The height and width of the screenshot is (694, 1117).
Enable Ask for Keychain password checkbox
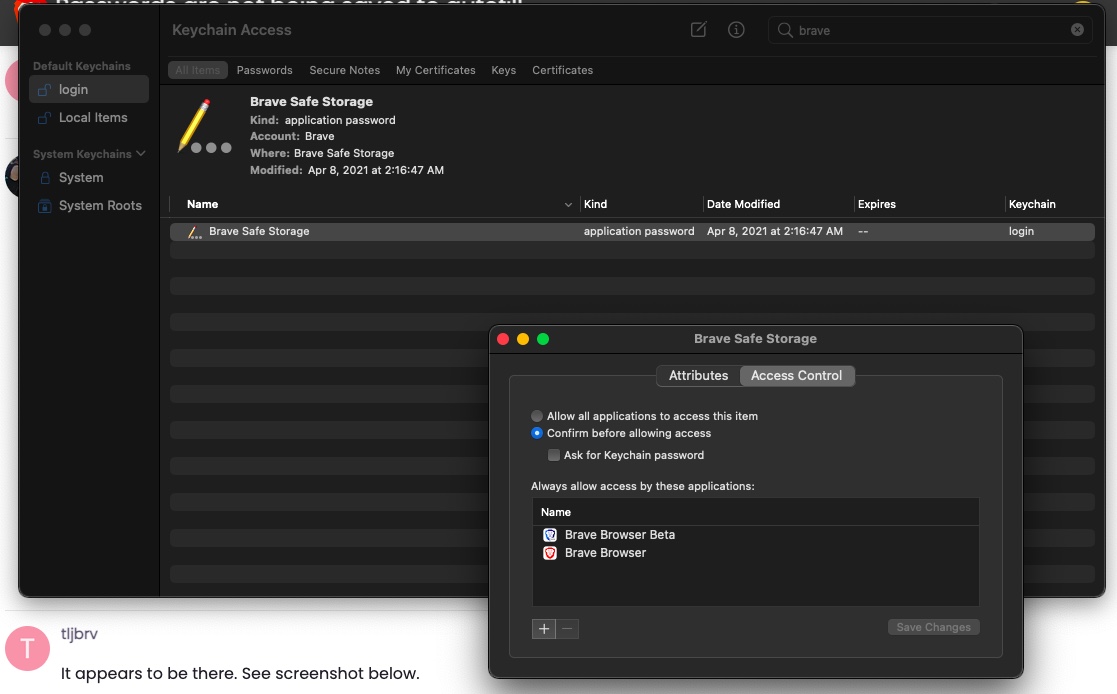(x=554, y=455)
